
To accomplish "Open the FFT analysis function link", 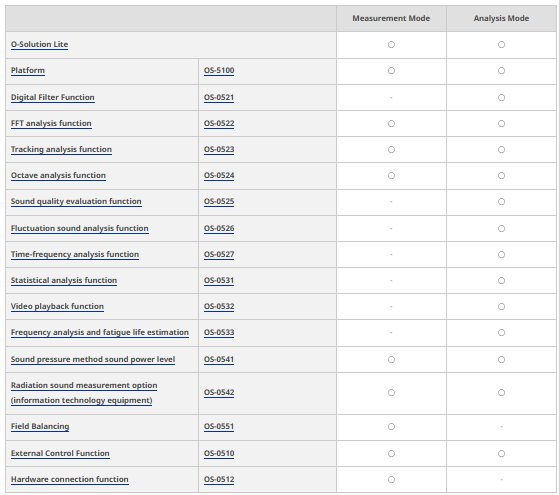I will pyautogui.click(x=51, y=124).
